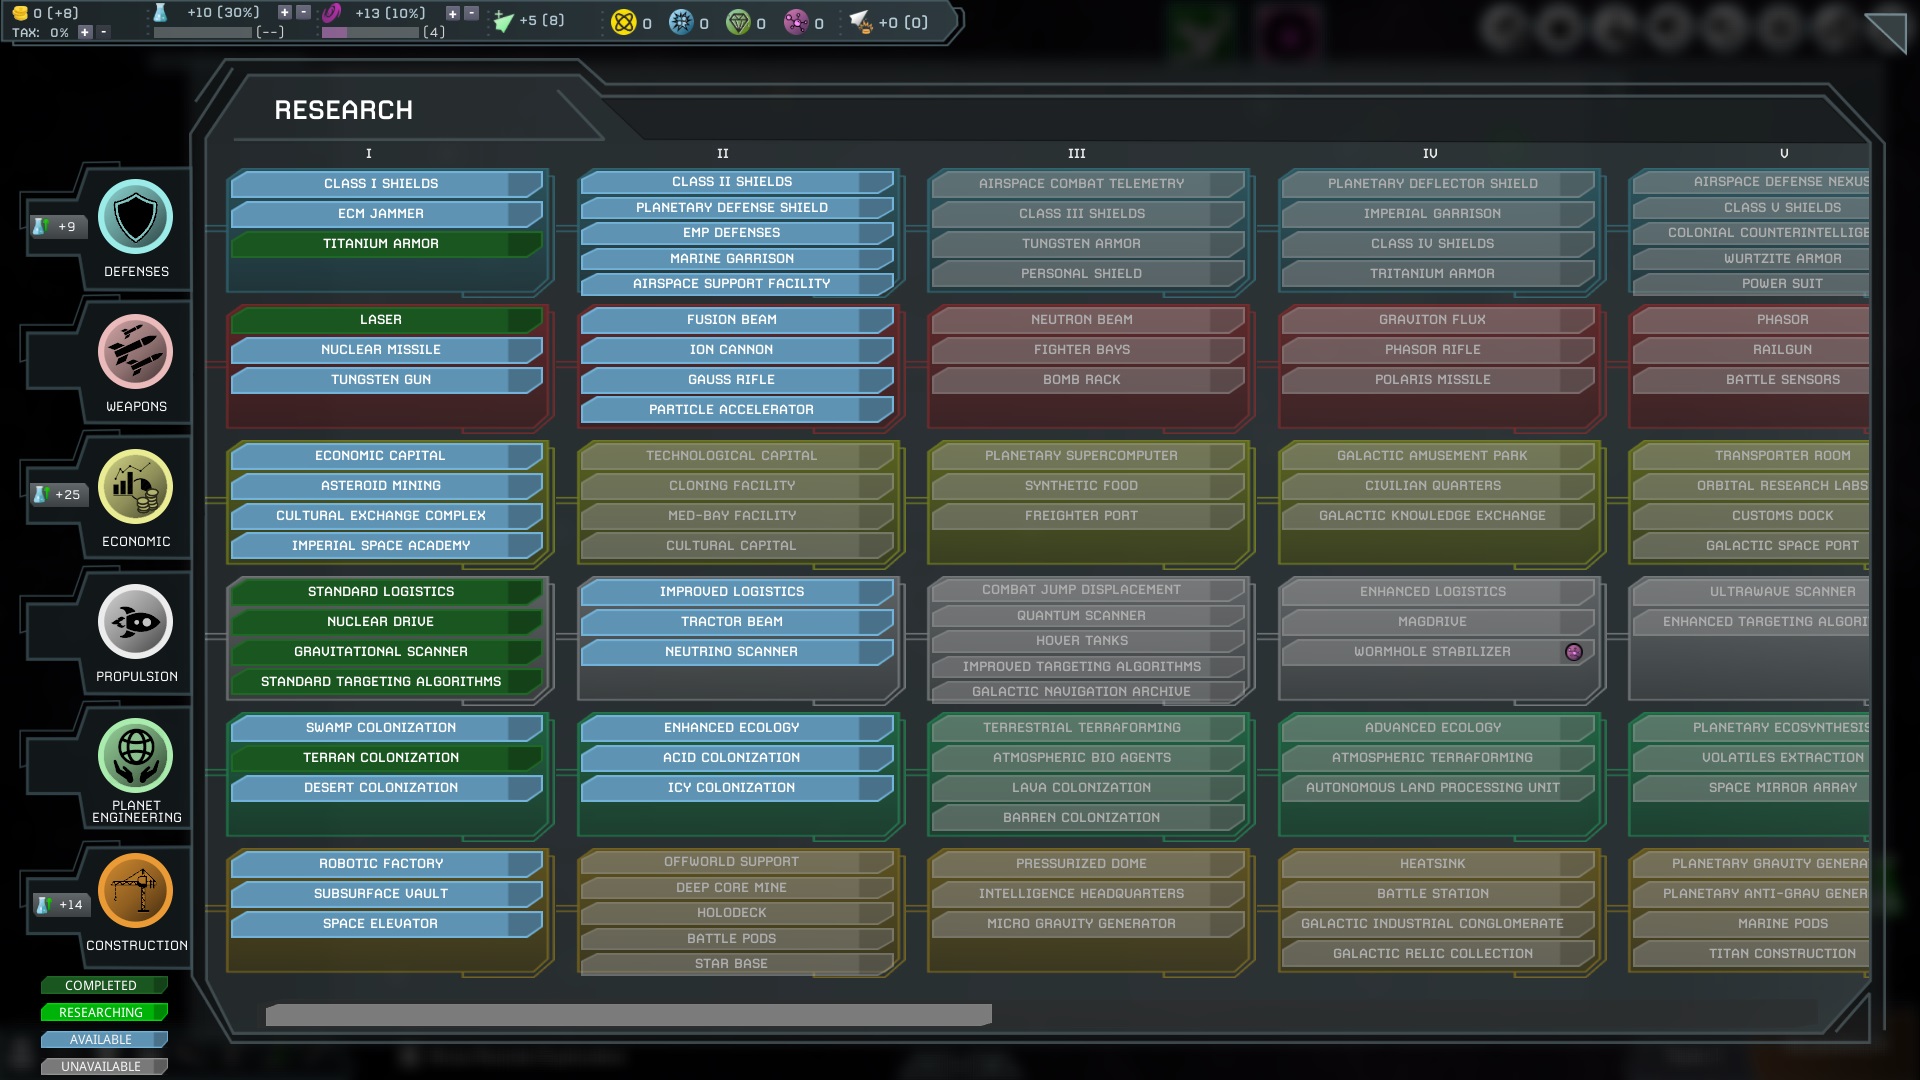Select Technological Capital technology
Image resolution: width=1920 pixels, height=1080 pixels.
coord(737,456)
